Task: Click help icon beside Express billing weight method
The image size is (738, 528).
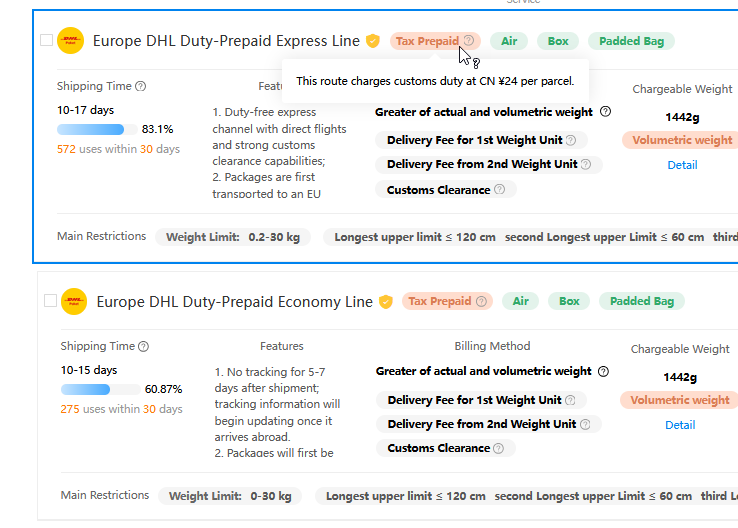Action: [606, 112]
